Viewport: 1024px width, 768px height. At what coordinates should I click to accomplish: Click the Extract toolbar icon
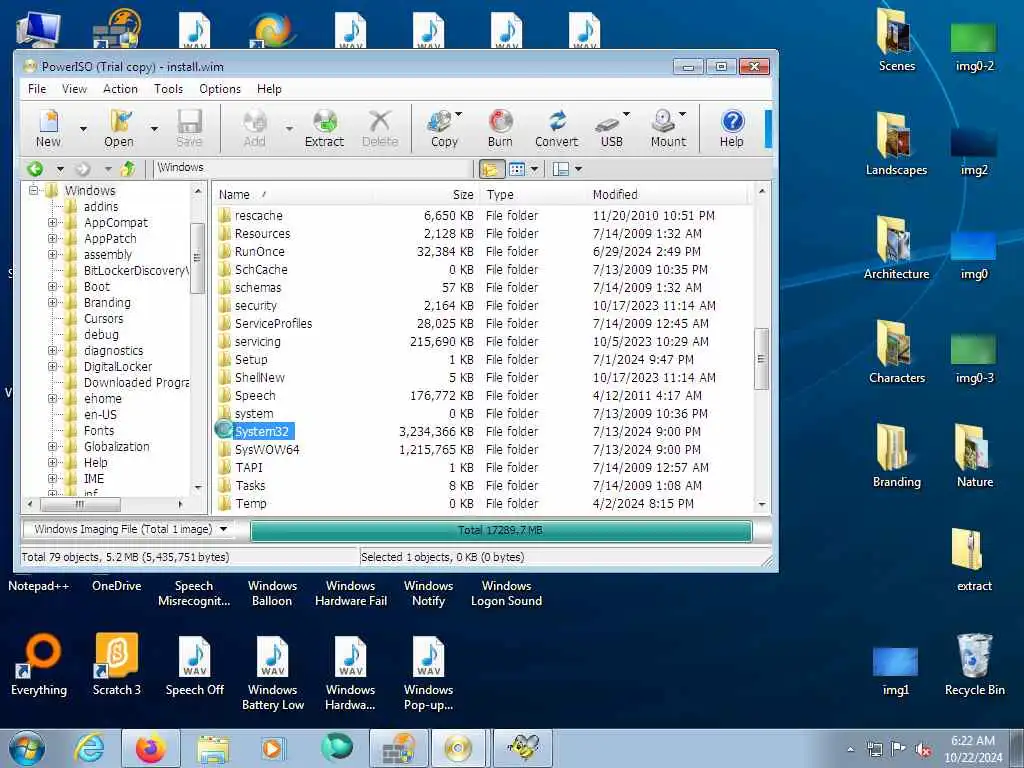point(324,128)
